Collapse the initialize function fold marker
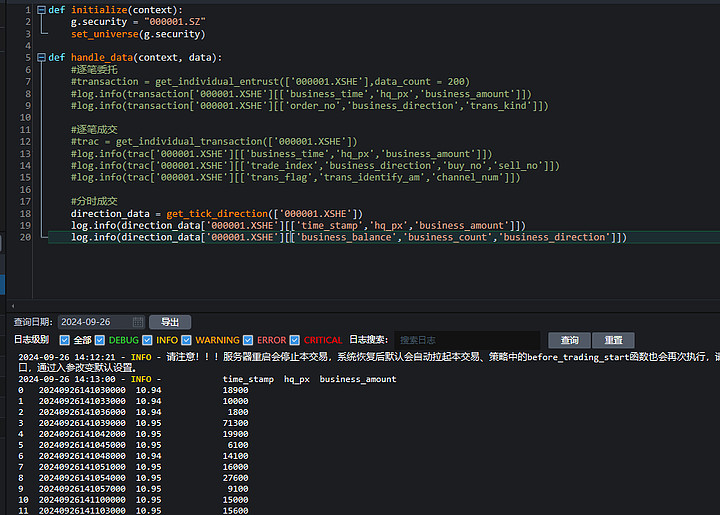This screenshot has width=720, height=515. pos(41,10)
